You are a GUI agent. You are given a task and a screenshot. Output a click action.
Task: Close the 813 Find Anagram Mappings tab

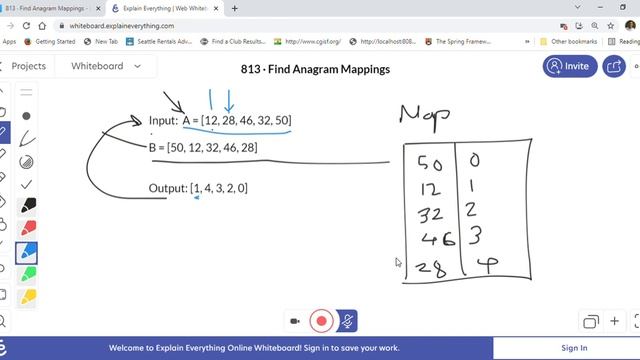tap(98, 8)
